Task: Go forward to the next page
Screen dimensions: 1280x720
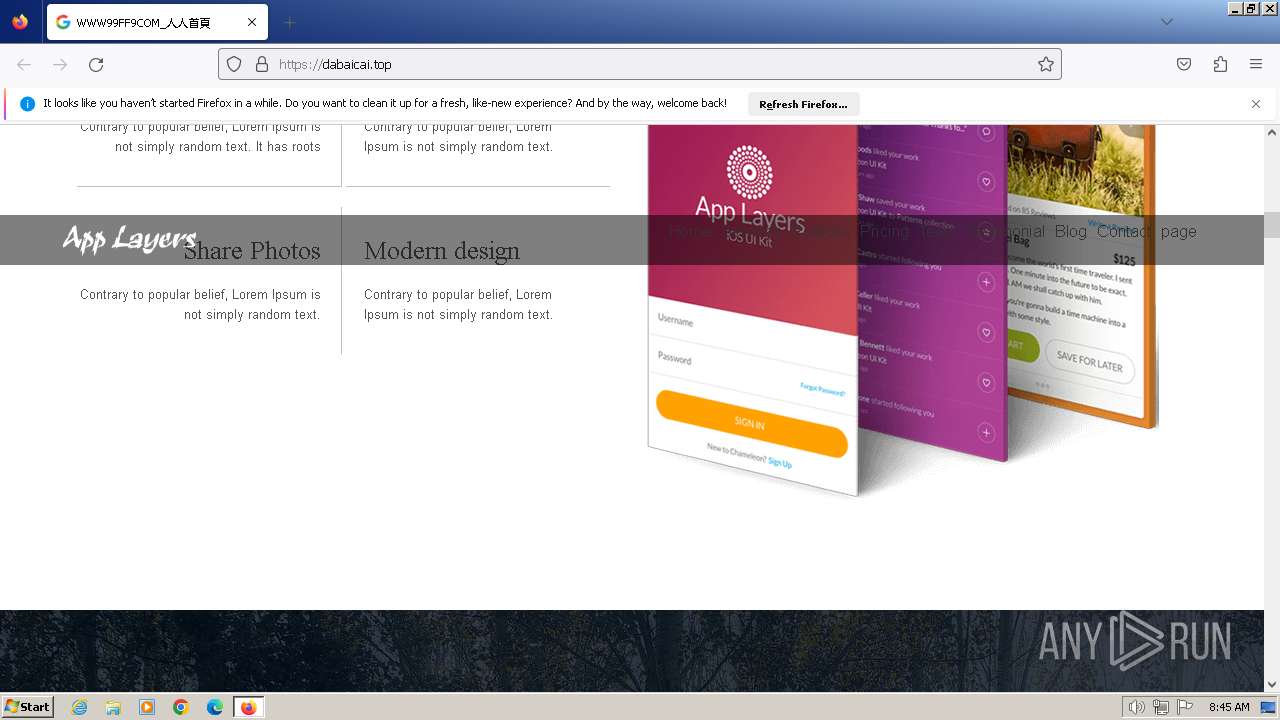Action: [x=60, y=64]
